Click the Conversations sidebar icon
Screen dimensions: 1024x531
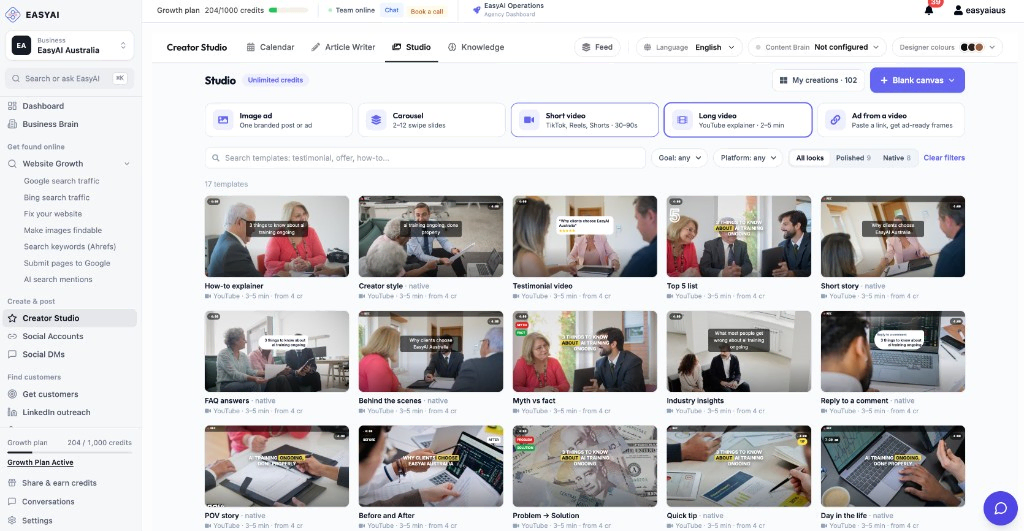pos(12,502)
